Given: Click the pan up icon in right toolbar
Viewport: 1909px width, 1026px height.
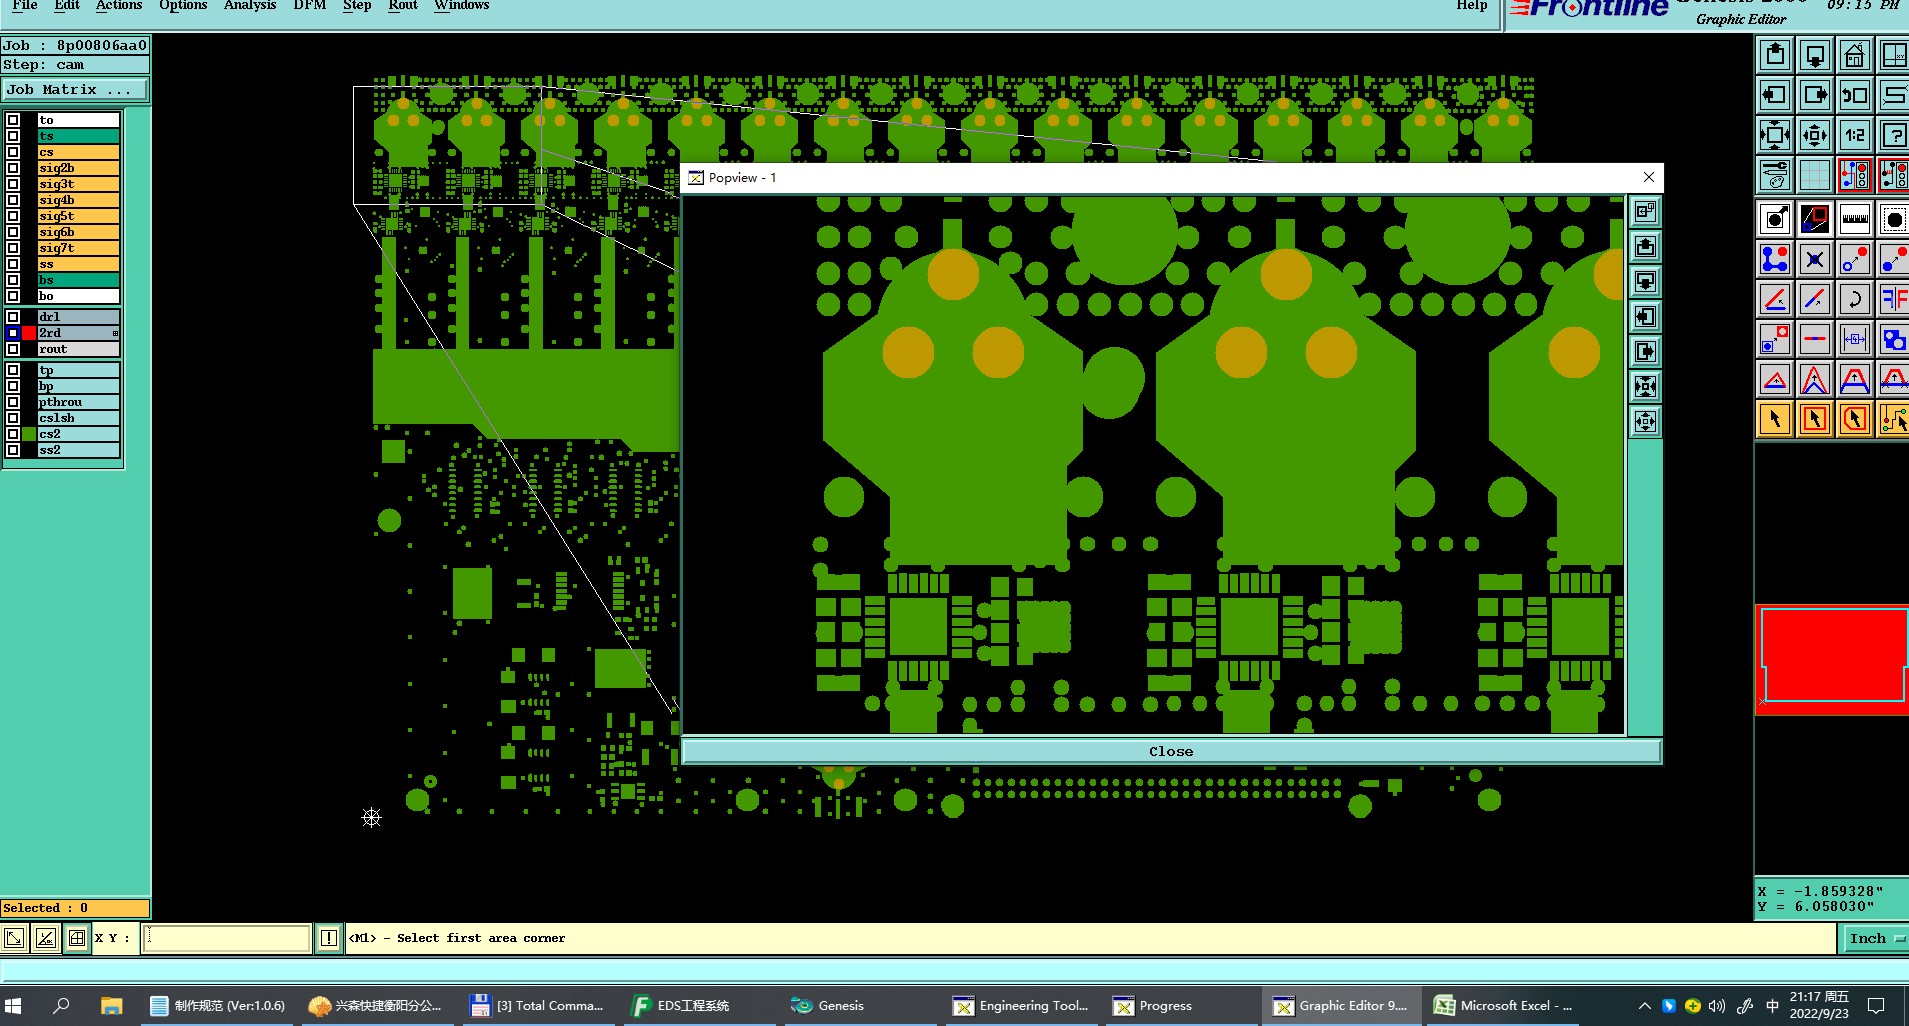Looking at the screenshot, I should pos(1775,55).
